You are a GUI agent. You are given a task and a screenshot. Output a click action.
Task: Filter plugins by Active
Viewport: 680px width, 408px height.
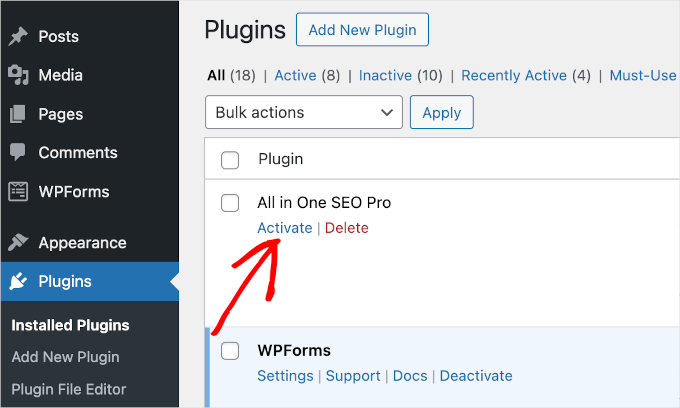point(295,75)
